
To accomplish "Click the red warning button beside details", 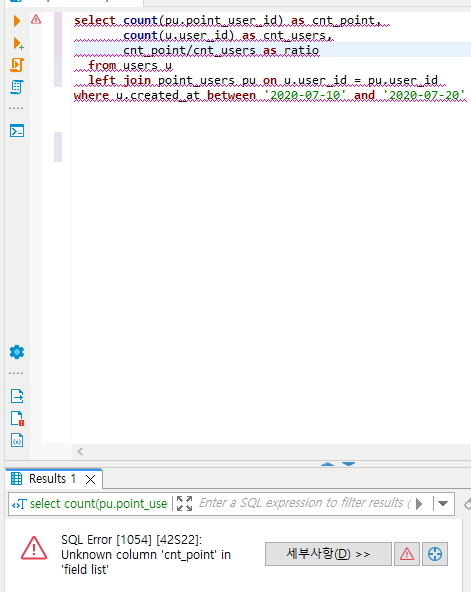I will [407, 554].
